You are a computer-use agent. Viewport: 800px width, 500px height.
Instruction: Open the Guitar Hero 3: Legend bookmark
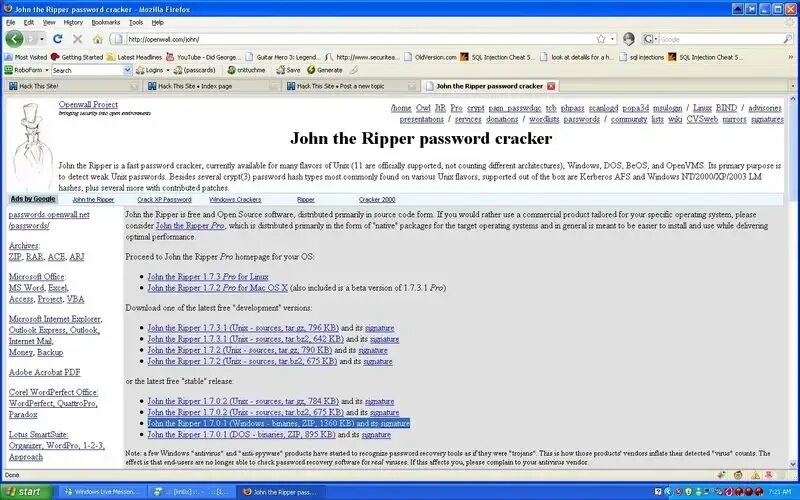point(283,57)
